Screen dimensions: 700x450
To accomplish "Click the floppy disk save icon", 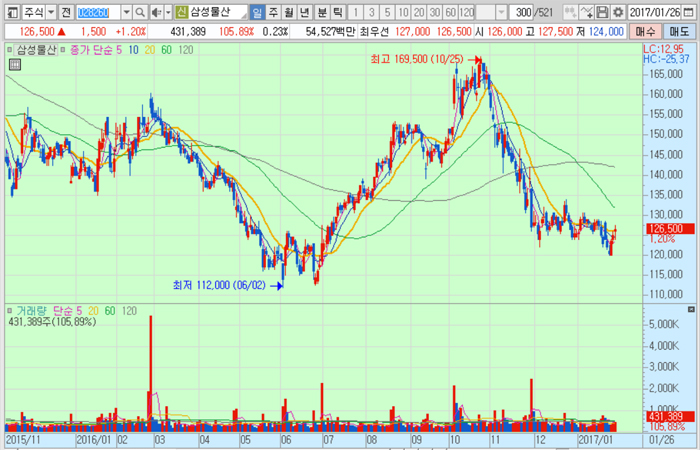I will 602,12.
